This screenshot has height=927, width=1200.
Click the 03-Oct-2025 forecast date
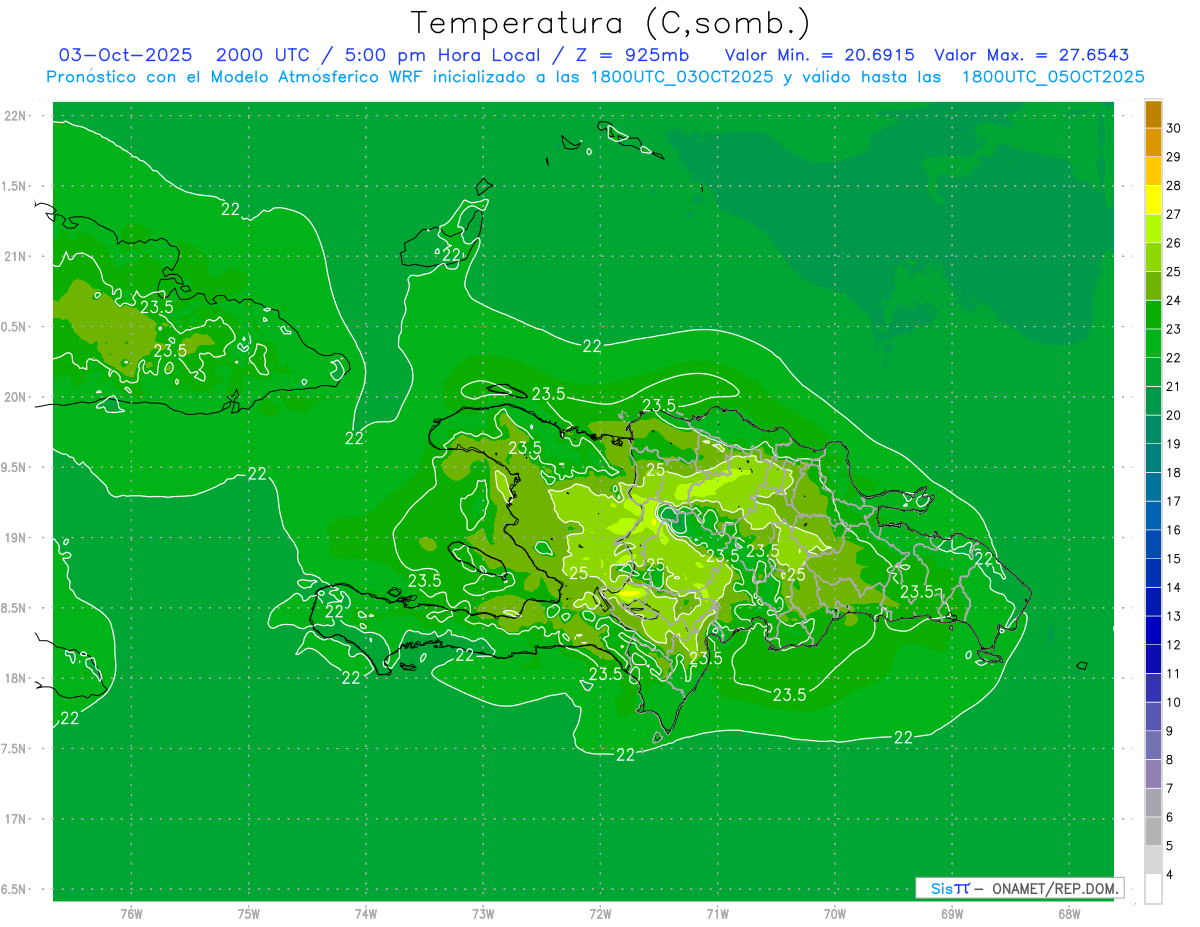(125, 55)
